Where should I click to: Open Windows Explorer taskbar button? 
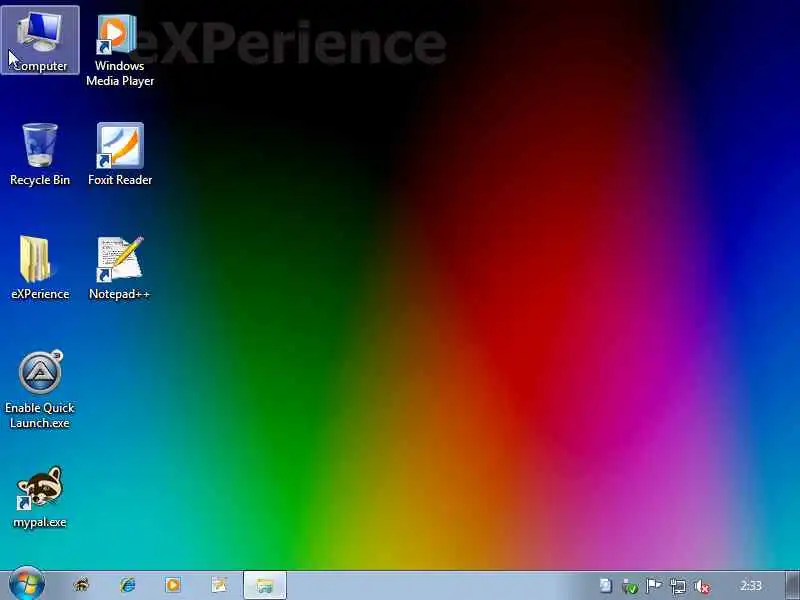point(265,585)
